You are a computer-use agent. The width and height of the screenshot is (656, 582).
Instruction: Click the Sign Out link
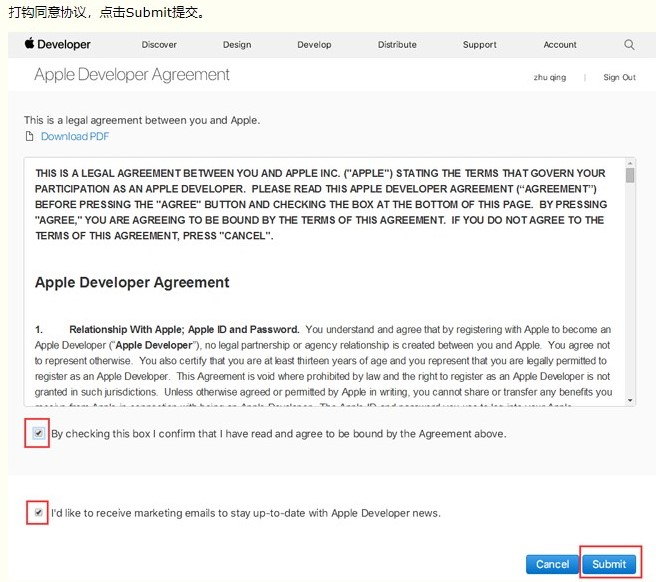pos(619,77)
